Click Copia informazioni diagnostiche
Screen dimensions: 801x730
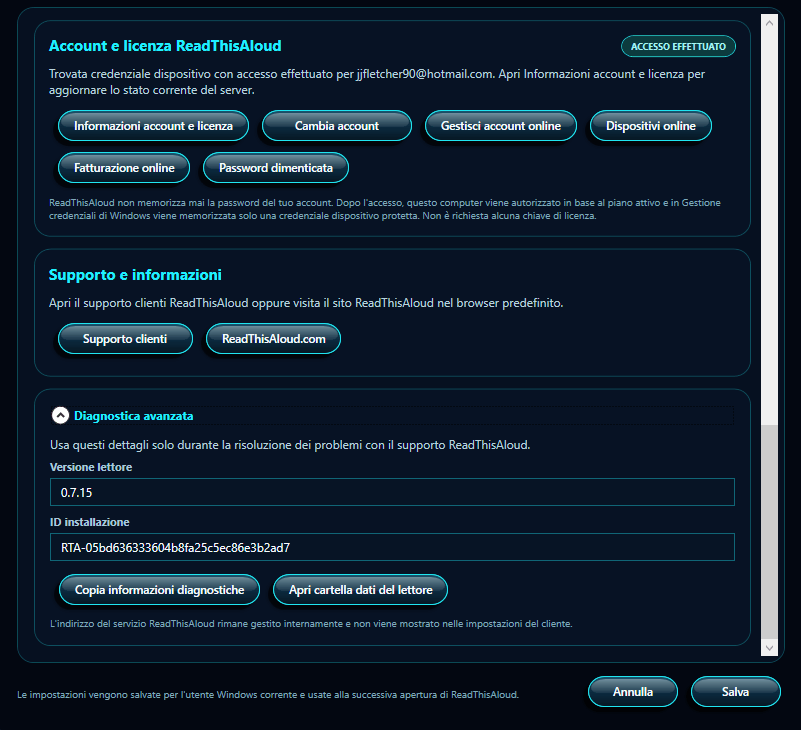159,590
